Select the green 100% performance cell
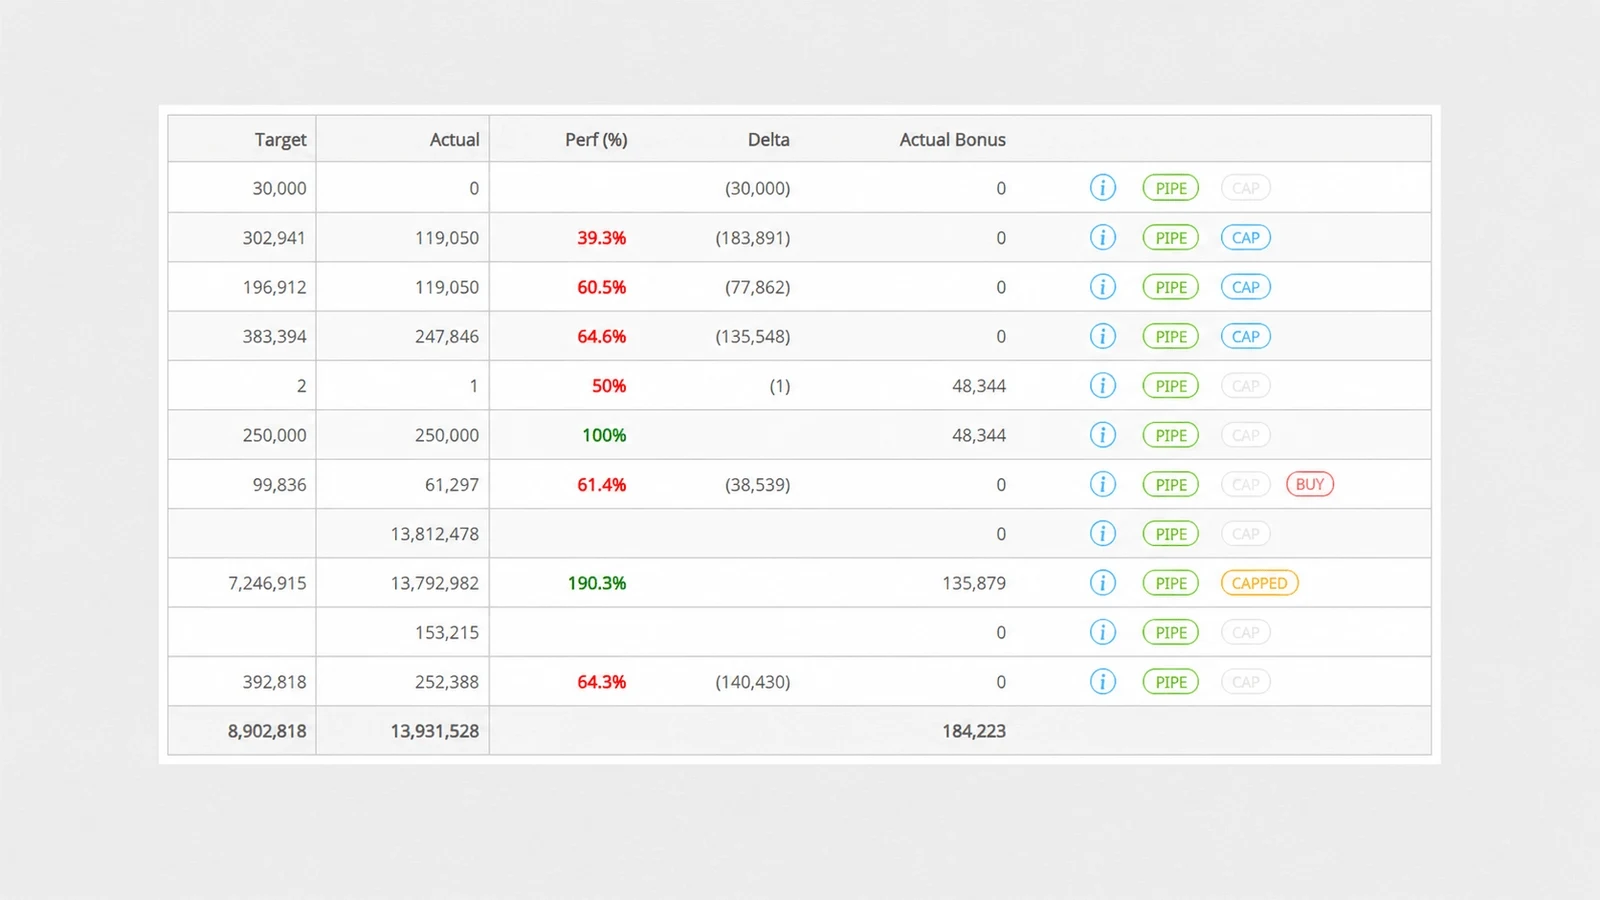The image size is (1600, 900). pyautogui.click(x=604, y=435)
